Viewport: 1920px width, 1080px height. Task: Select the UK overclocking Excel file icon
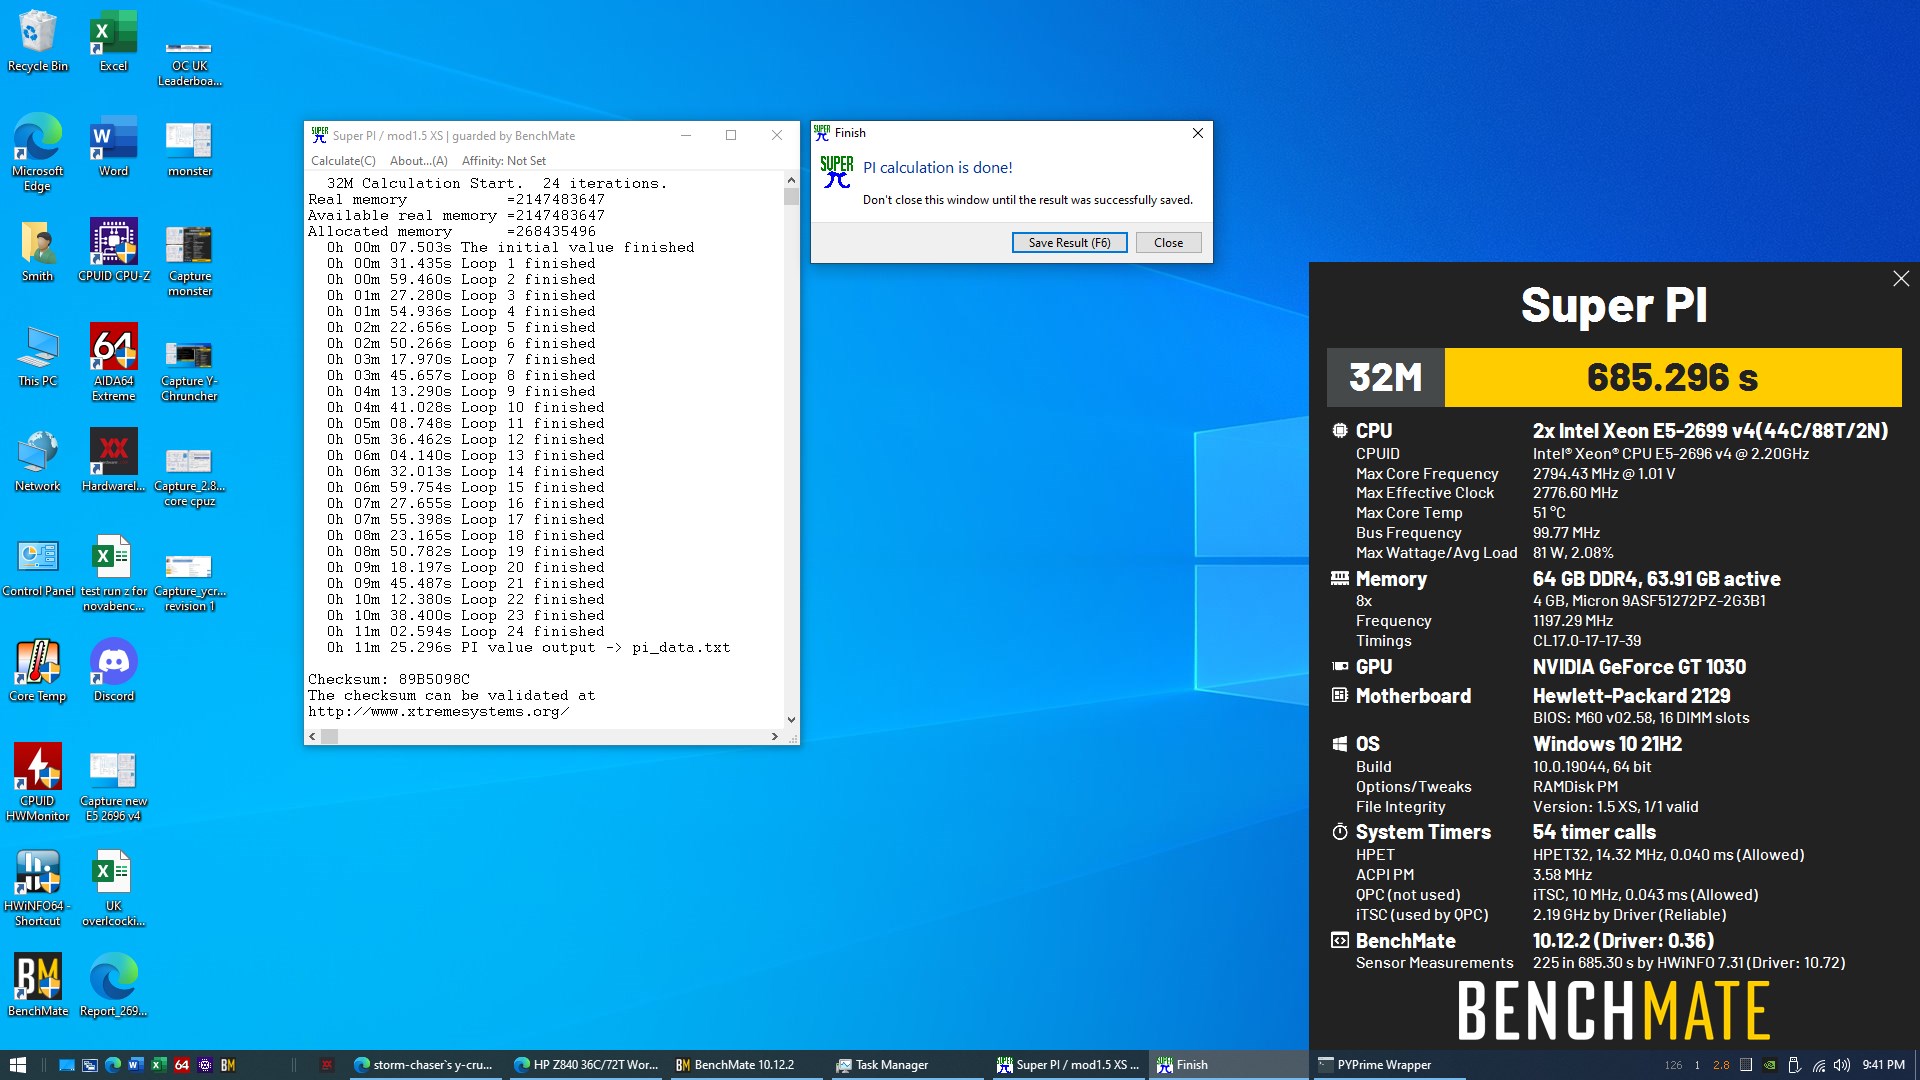tap(113, 887)
